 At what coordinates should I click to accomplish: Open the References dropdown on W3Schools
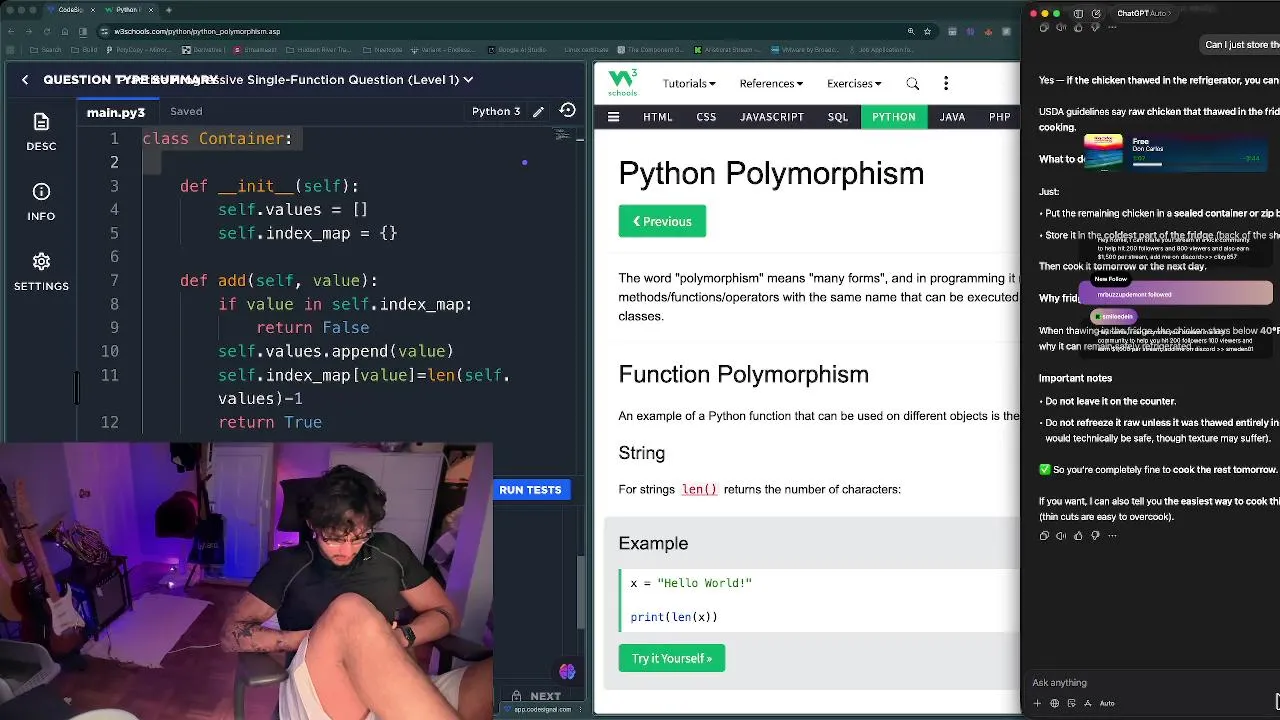pos(770,83)
